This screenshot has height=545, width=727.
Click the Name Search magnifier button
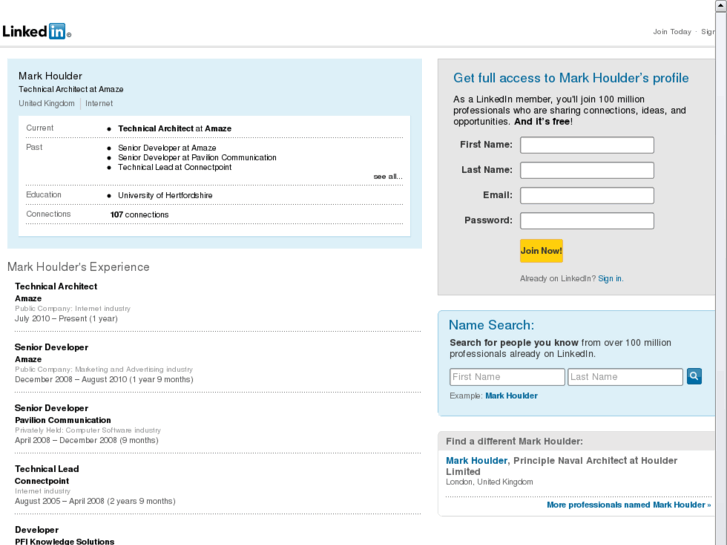[x=694, y=377]
